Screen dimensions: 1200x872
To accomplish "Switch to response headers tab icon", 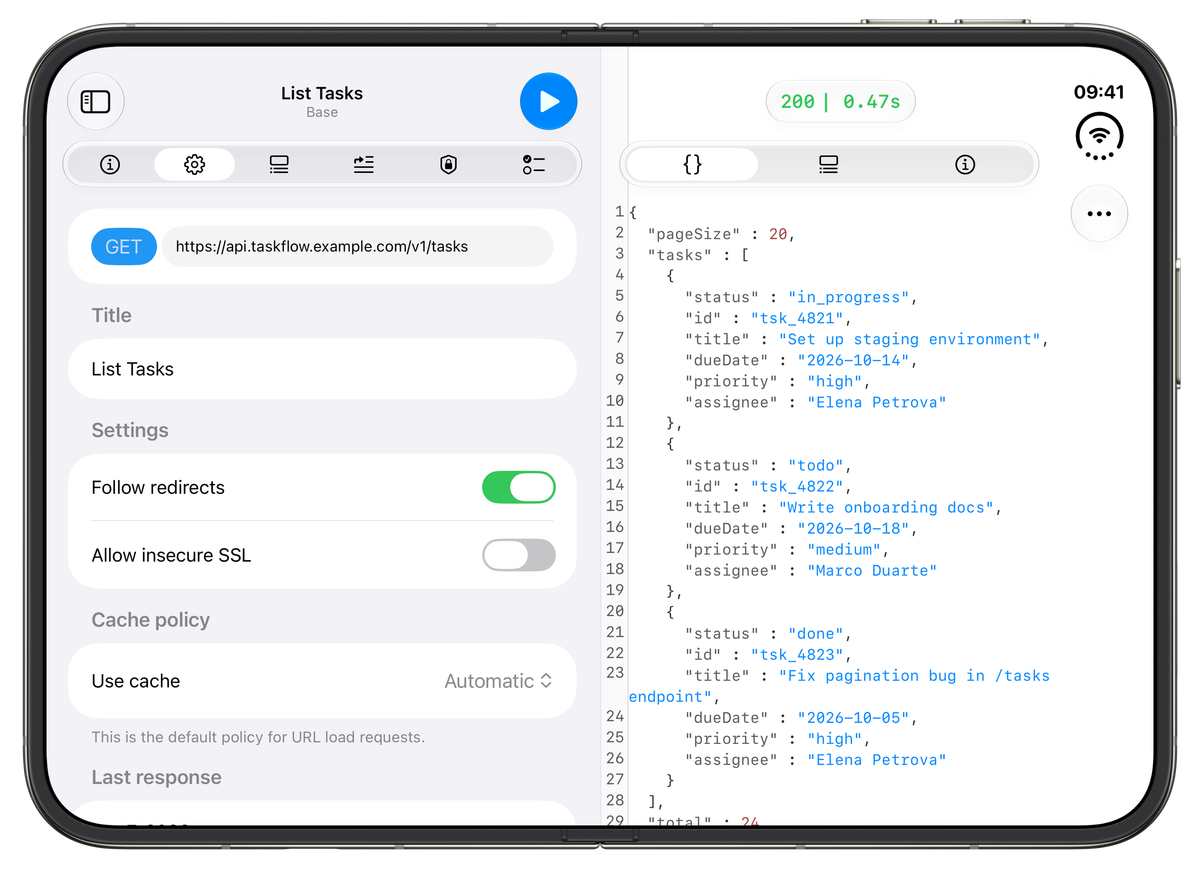I will tap(828, 165).
